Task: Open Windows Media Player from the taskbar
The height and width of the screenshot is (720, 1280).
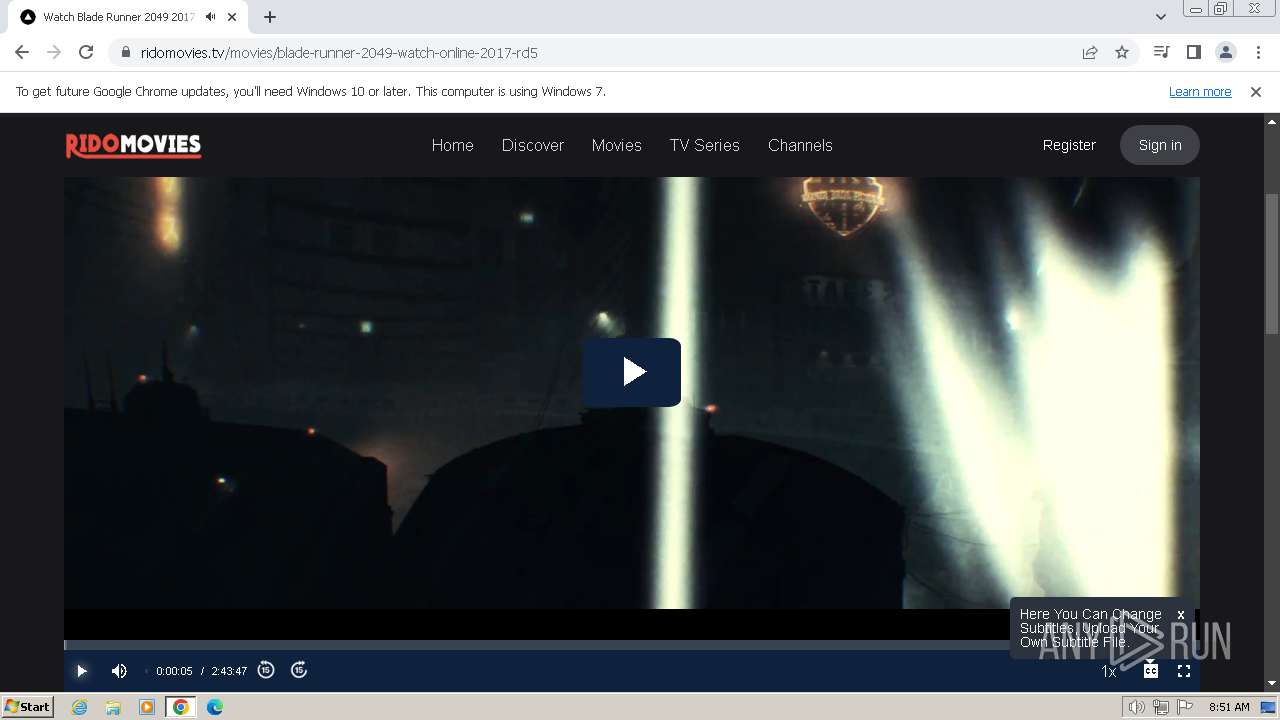Action: (147, 707)
